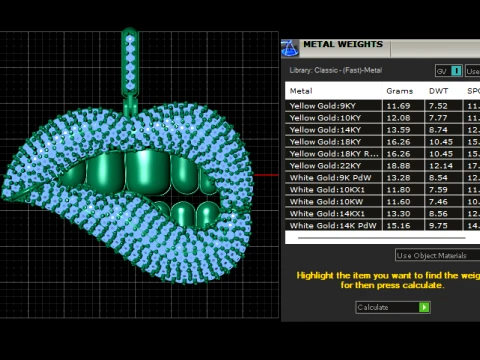Screen dimensions: 480x360
Task: Click the 13.28 grams cell
Action: [403, 178]
